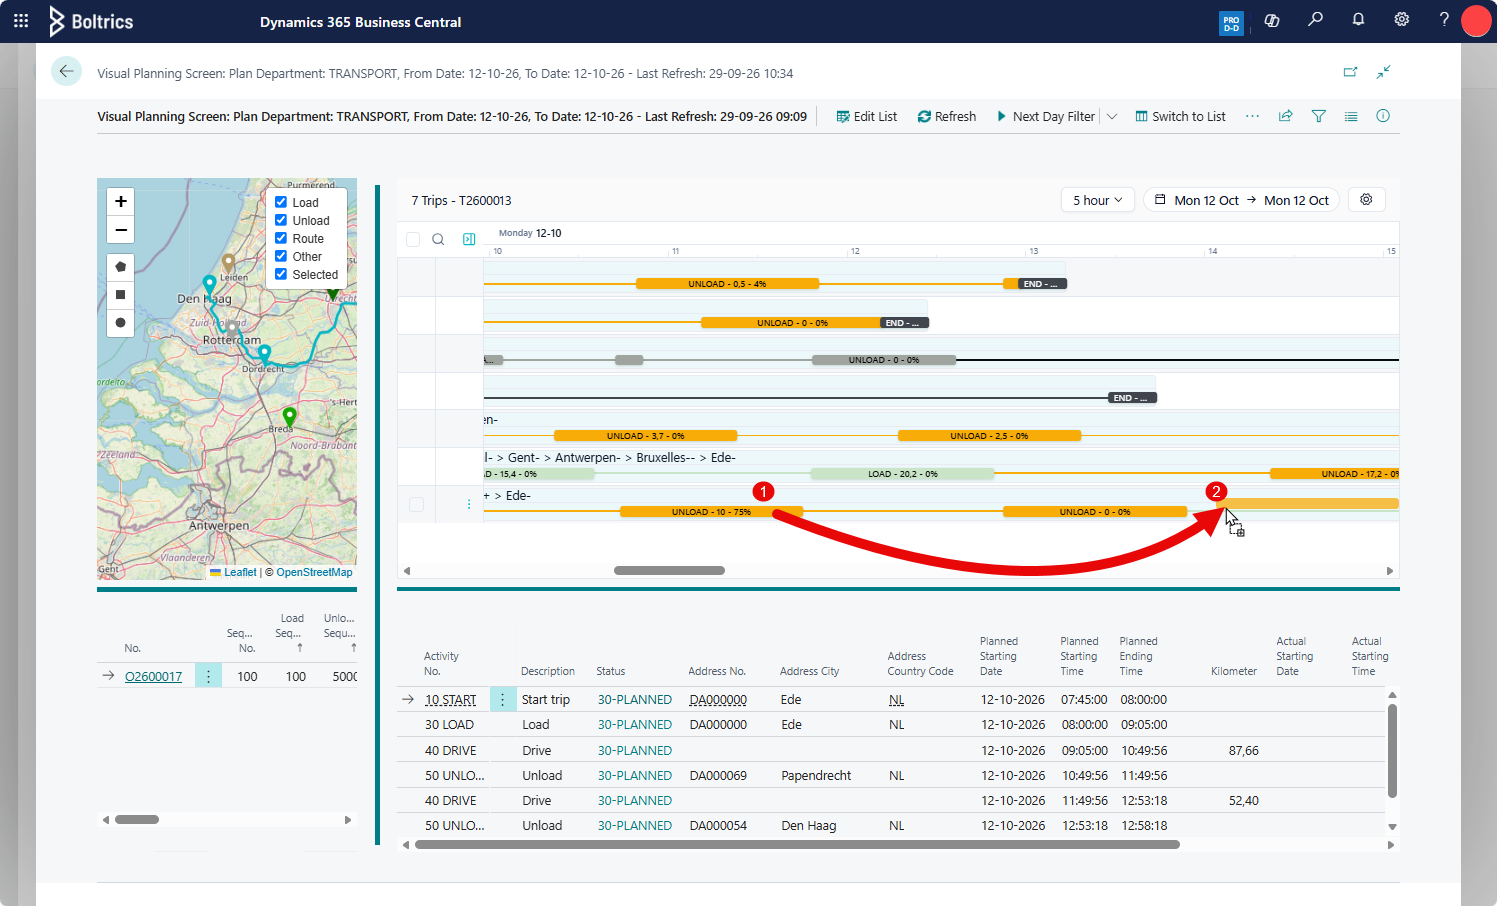Zoom in on the map
This screenshot has width=1497, height=906.
[x=120, y=201]
